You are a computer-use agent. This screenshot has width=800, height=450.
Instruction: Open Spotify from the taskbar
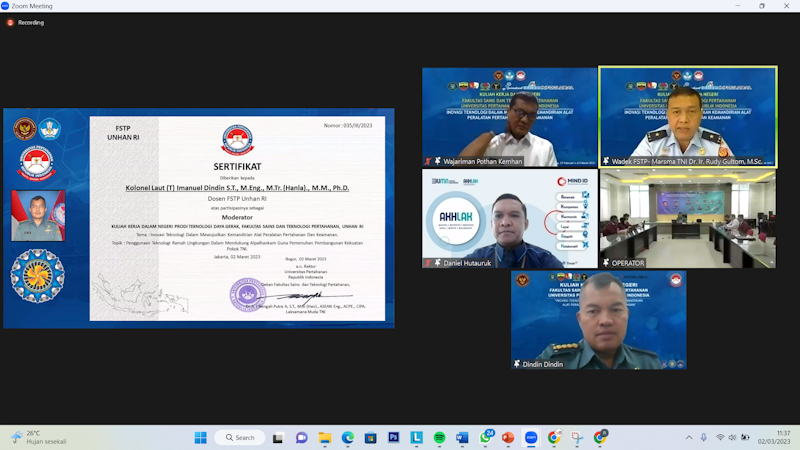pos(439,438)
